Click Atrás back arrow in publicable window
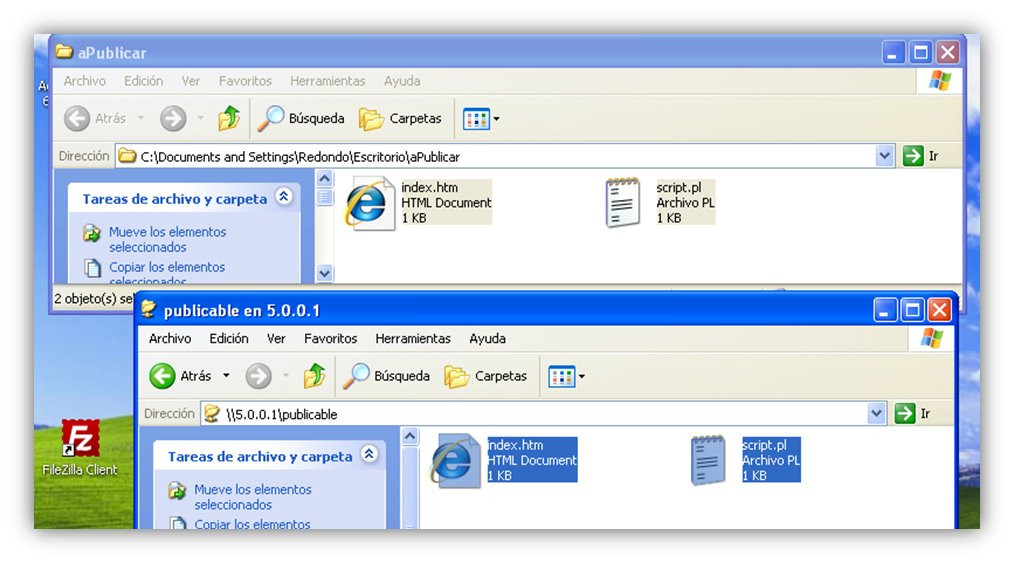 coord(162,376)
